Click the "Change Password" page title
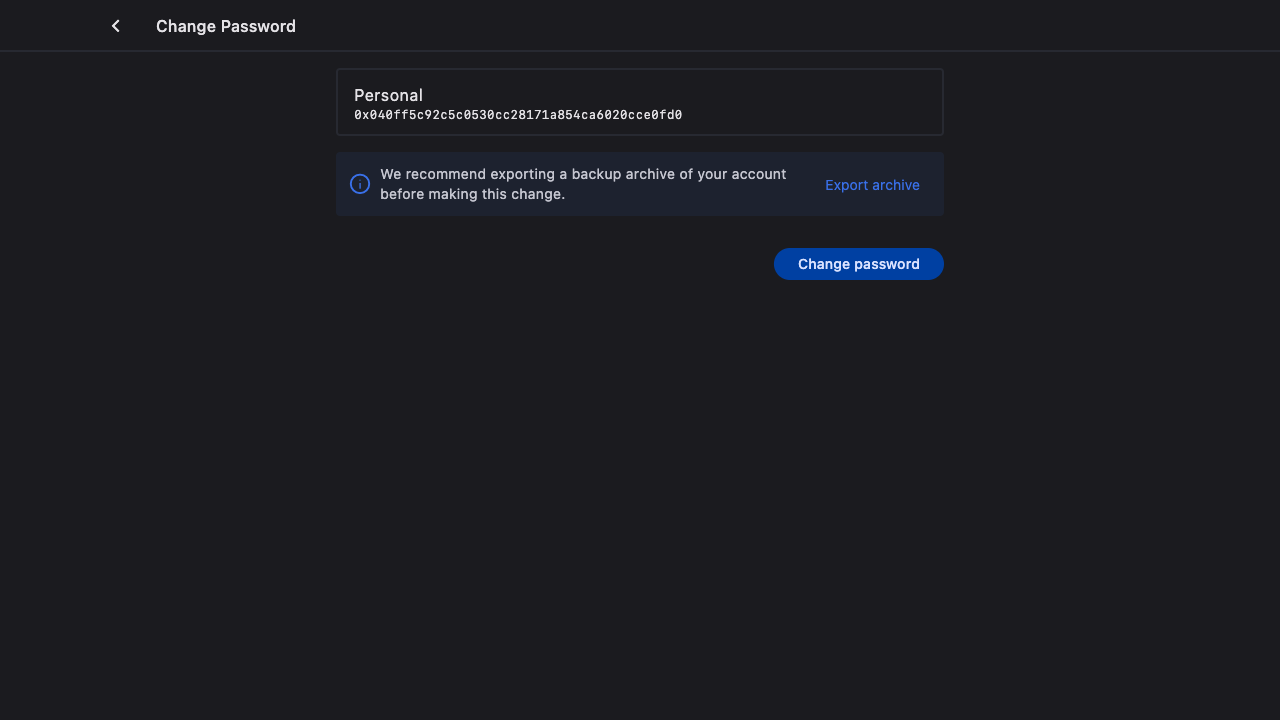 [x=225, y=26]
